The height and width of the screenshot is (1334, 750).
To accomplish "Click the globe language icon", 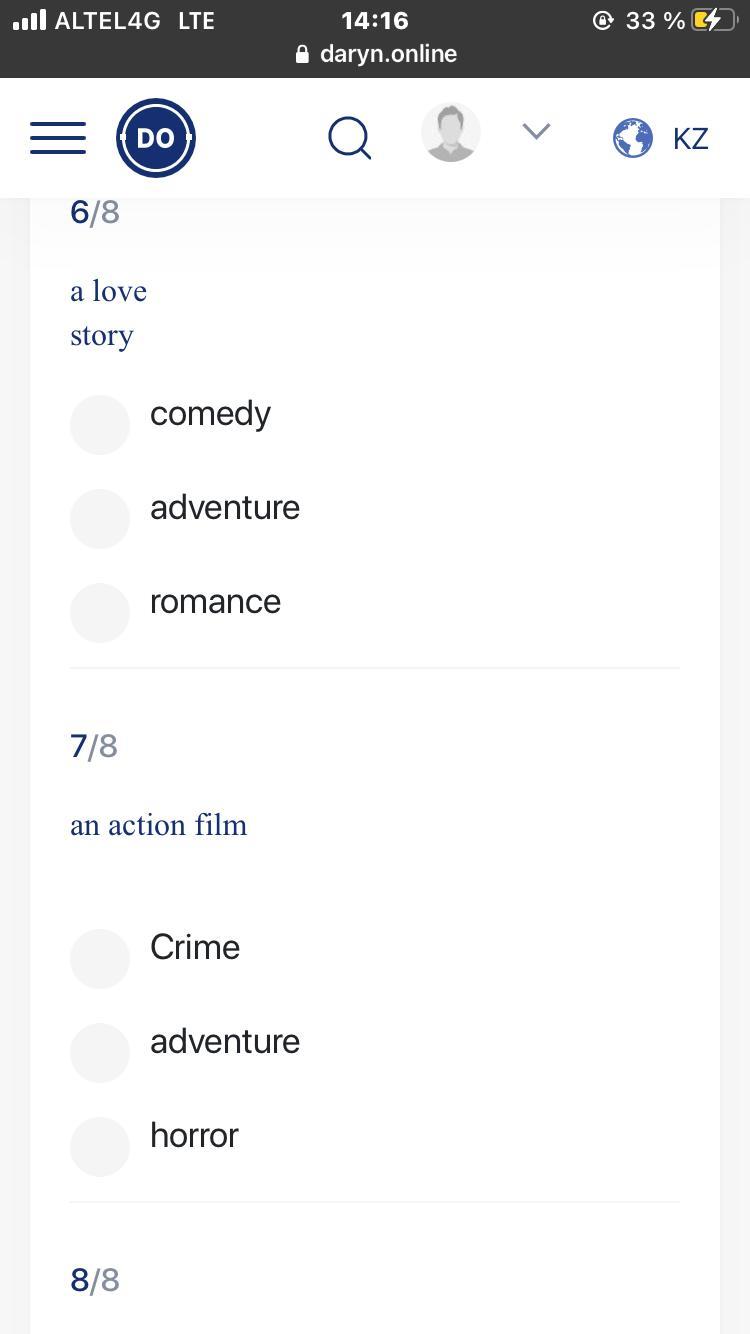I will point(633,138).
